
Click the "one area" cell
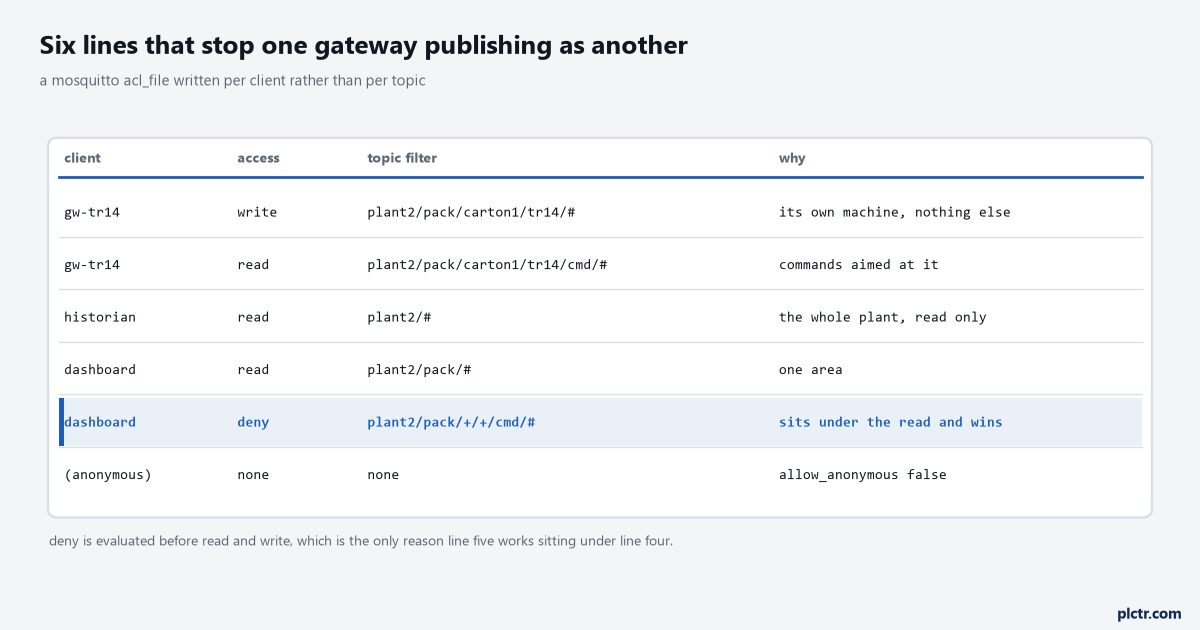pyautogui.click(x=811, y=370)
